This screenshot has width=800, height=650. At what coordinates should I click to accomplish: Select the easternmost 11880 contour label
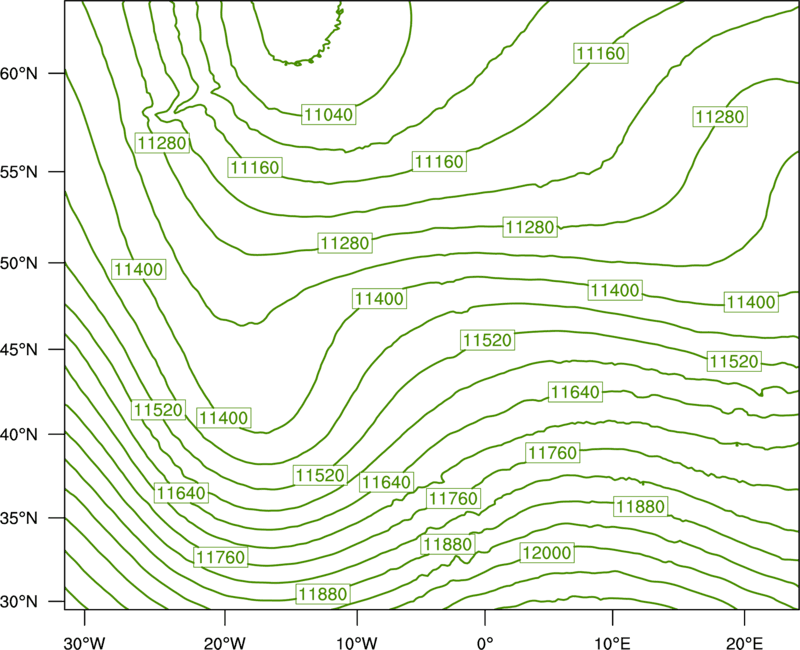click(640, 507)
